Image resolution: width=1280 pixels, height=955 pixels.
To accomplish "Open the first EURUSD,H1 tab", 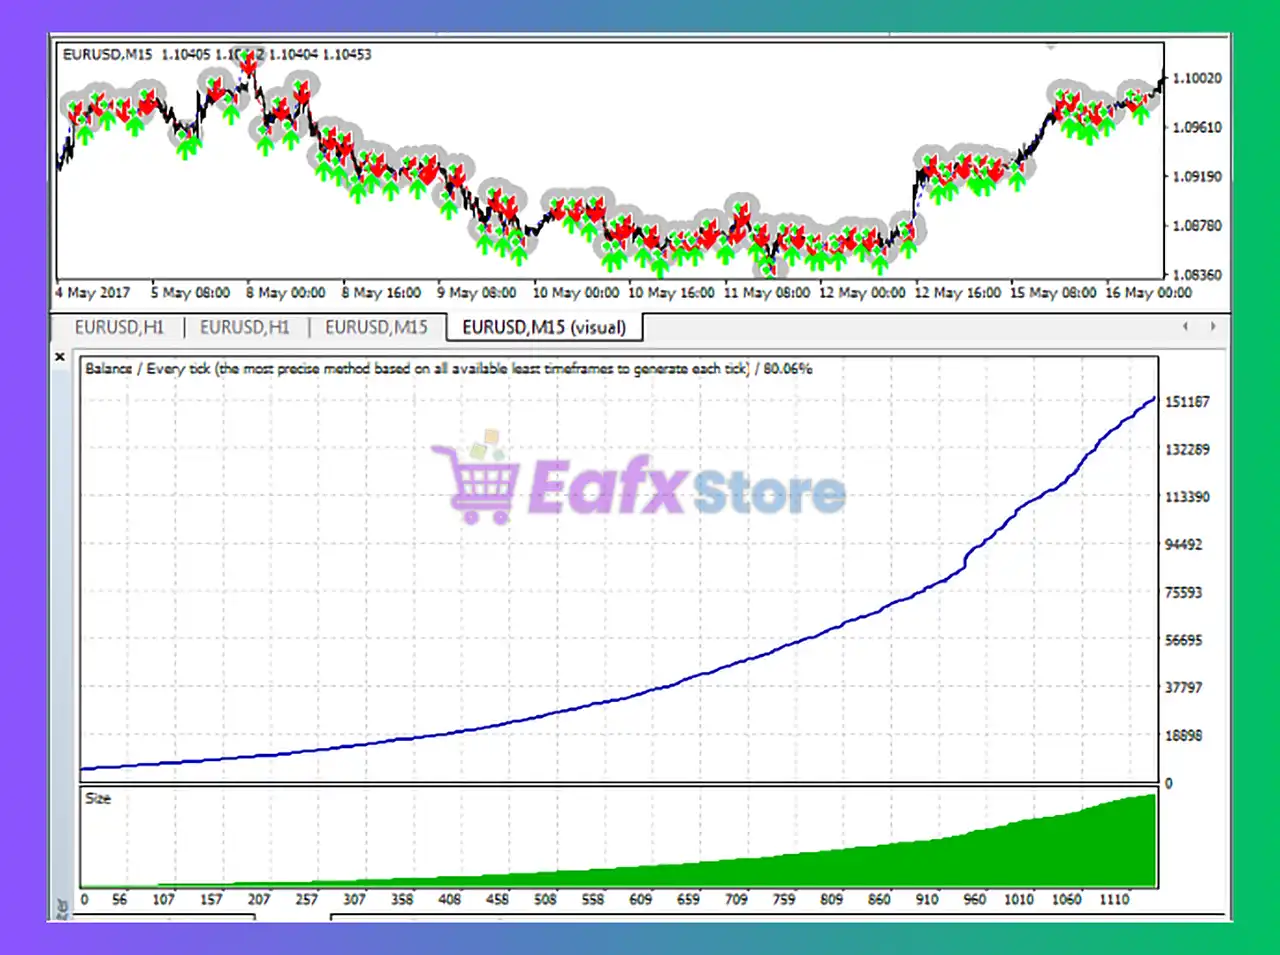I will [119, 327].
